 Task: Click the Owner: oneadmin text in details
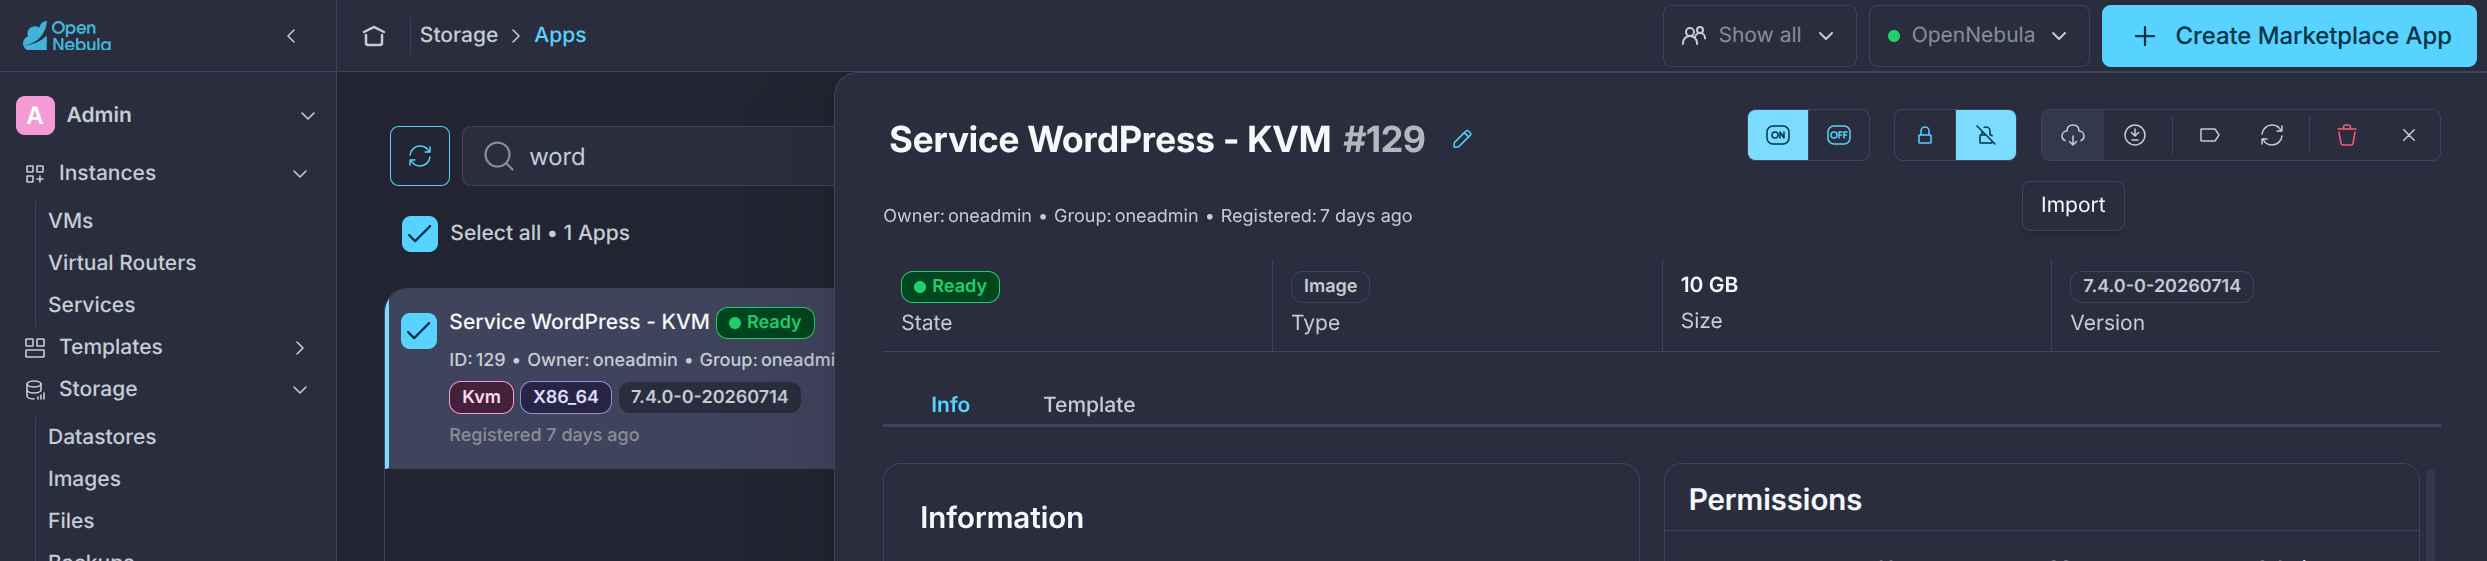[x=957, y=216]
